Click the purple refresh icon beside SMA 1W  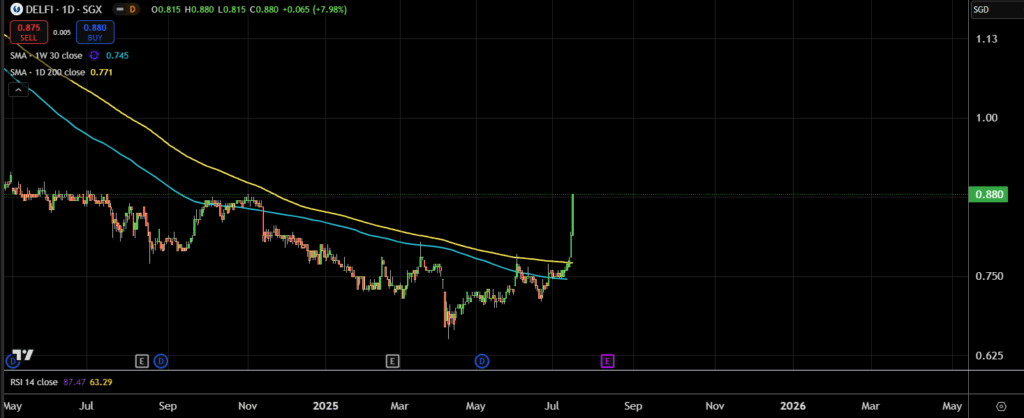coord(96,56)
